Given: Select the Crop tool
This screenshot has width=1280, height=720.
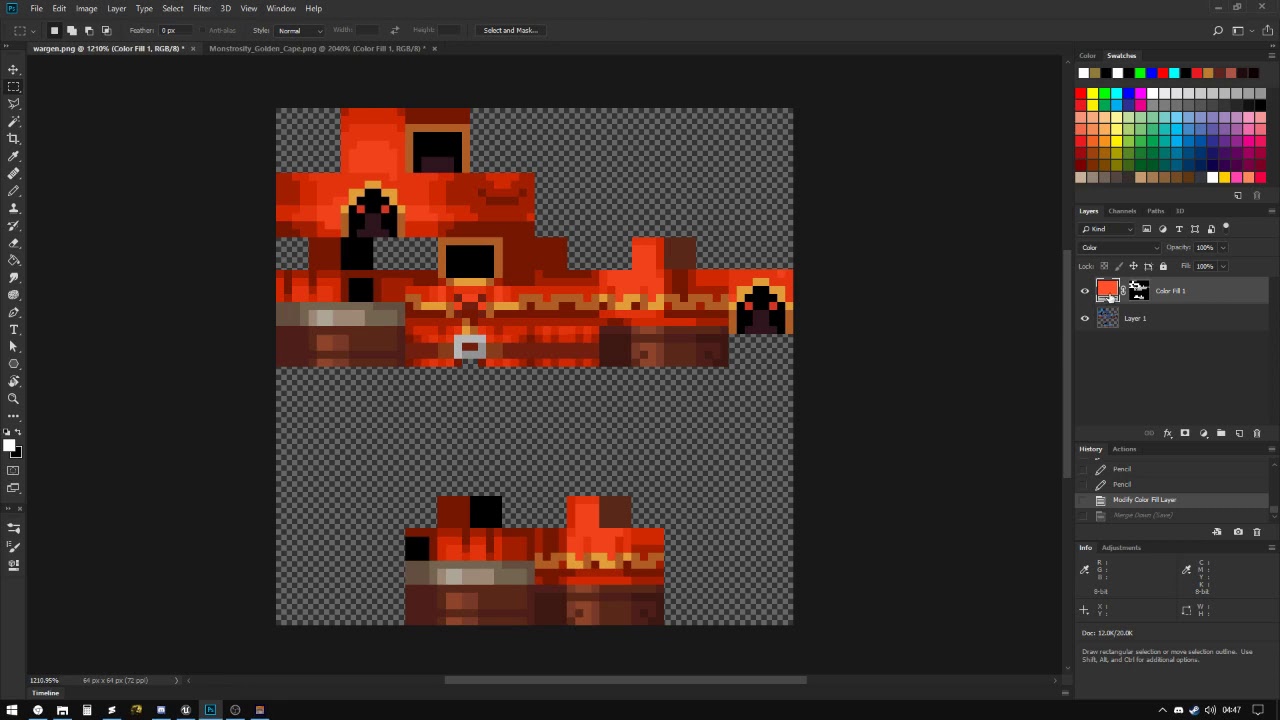Looking at the screenshot, I should [14, 139].
